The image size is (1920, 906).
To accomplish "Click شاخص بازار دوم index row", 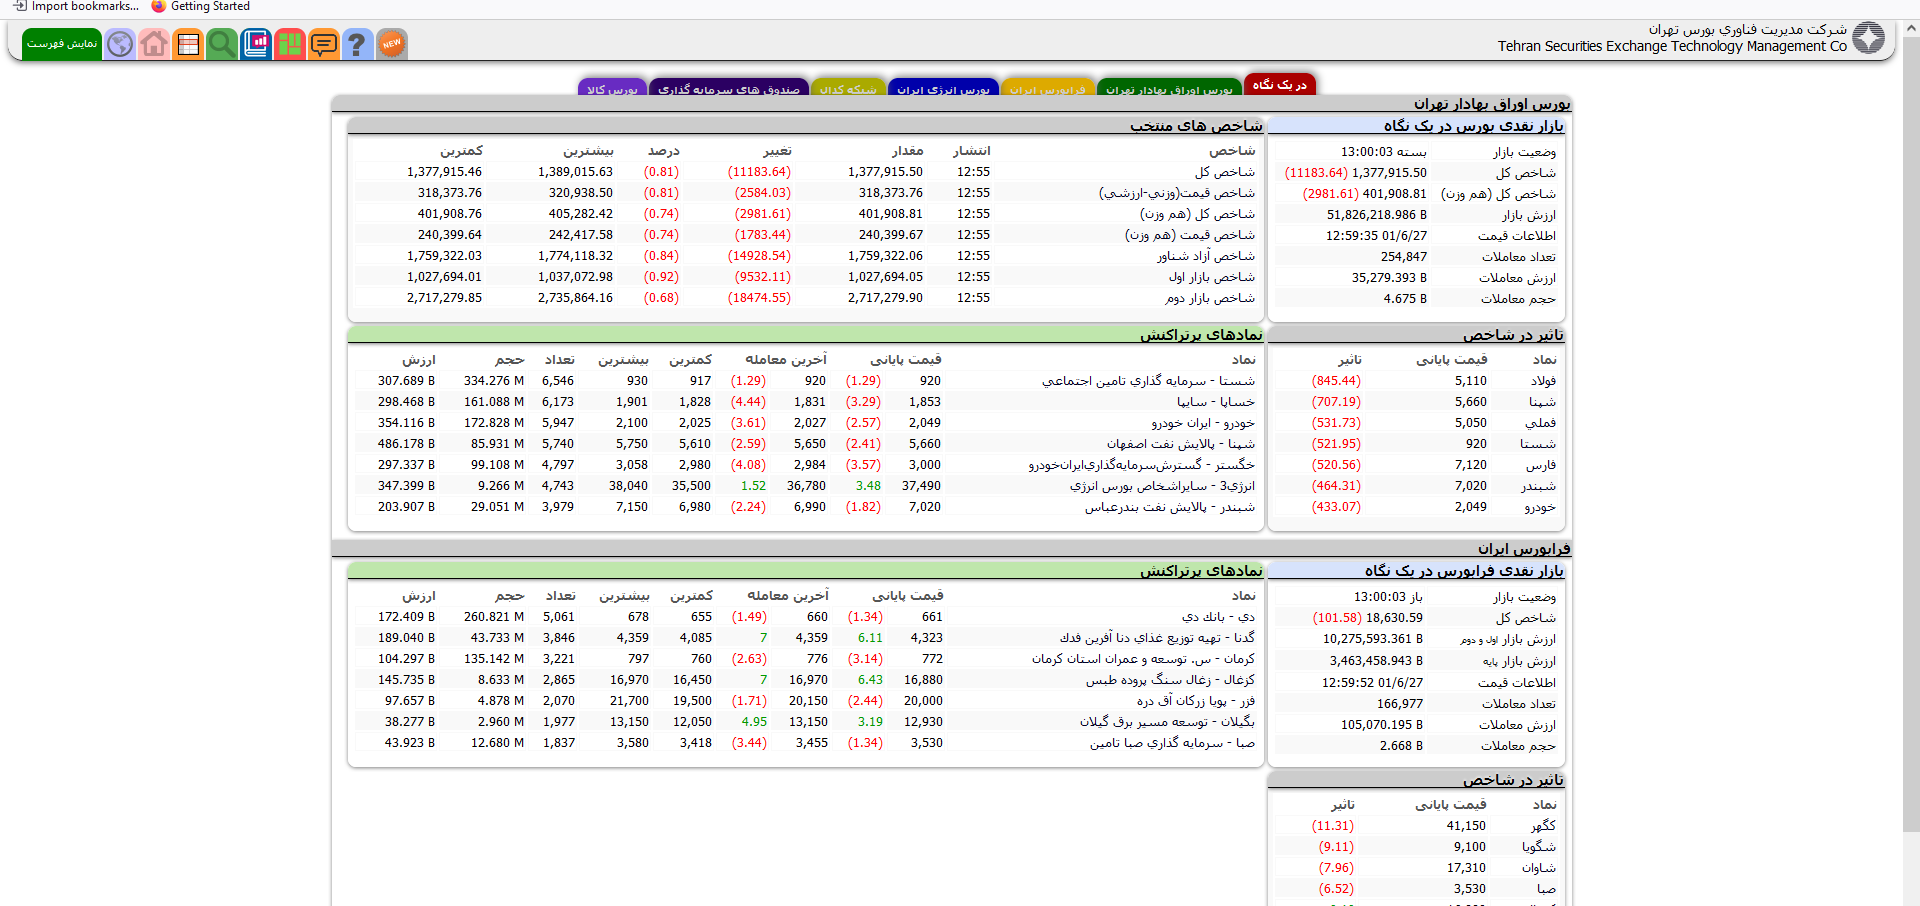I will coord(805,298).
